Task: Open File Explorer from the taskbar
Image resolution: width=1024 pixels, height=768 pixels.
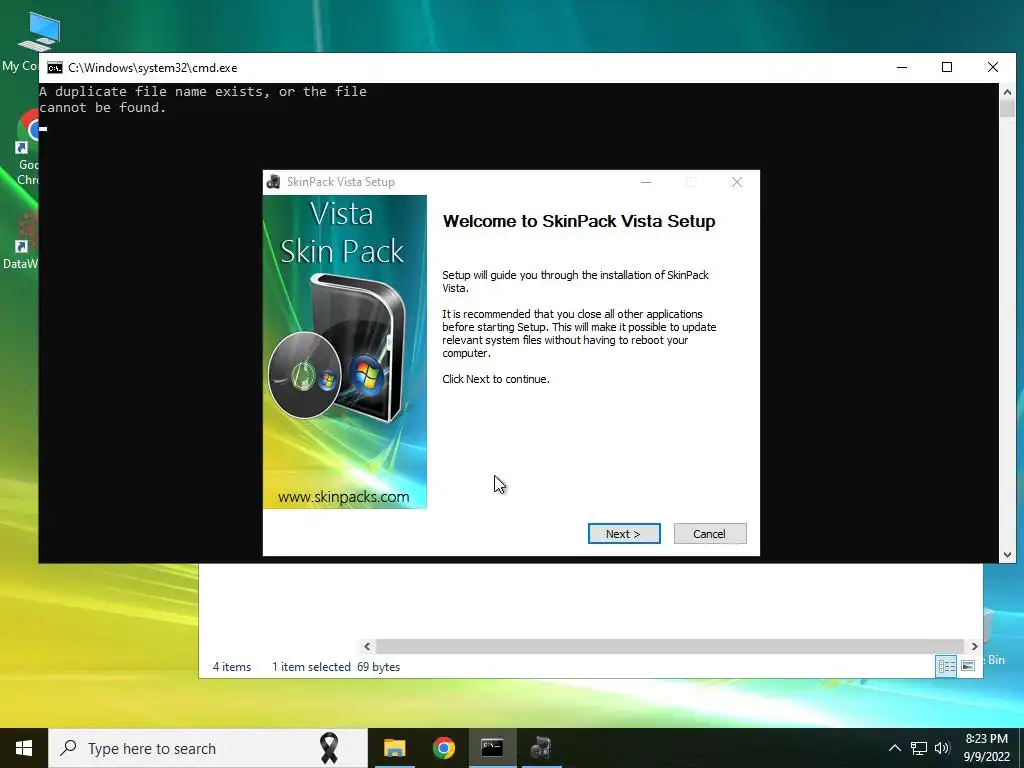Action: click(x=394, y=748)
